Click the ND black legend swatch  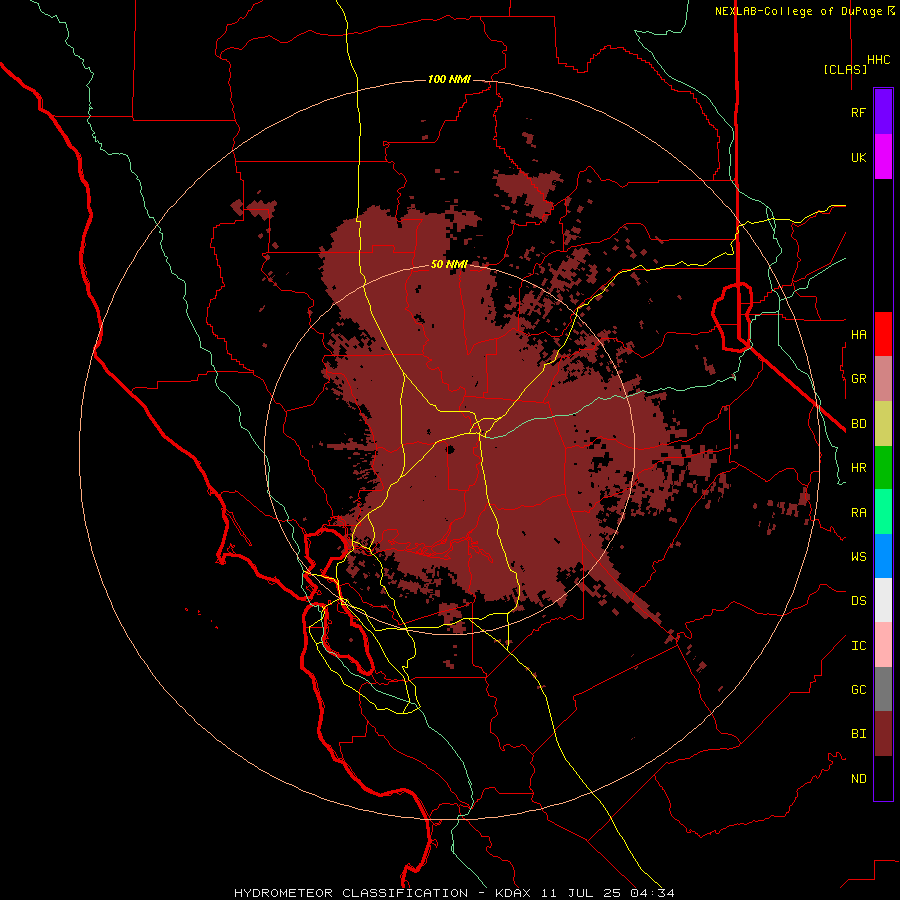tap(883, 778)
